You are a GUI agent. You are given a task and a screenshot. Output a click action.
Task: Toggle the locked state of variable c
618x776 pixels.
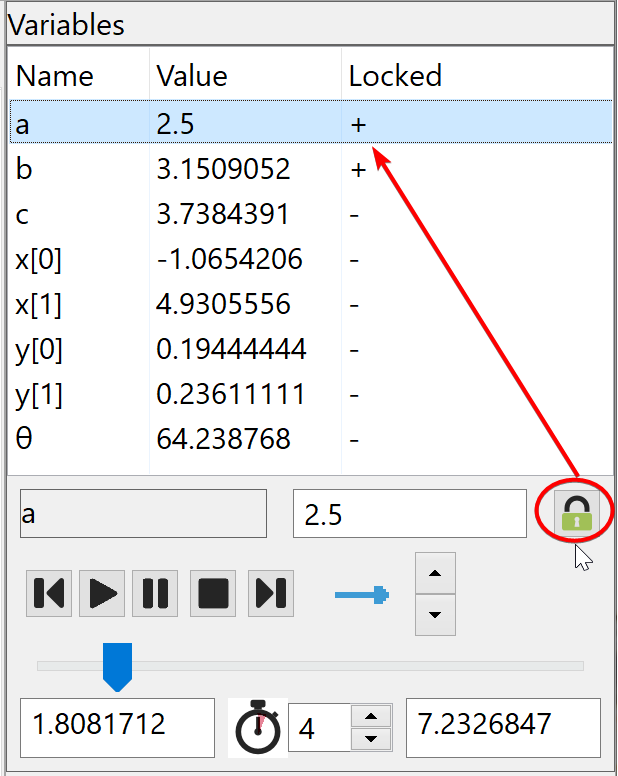354,214
